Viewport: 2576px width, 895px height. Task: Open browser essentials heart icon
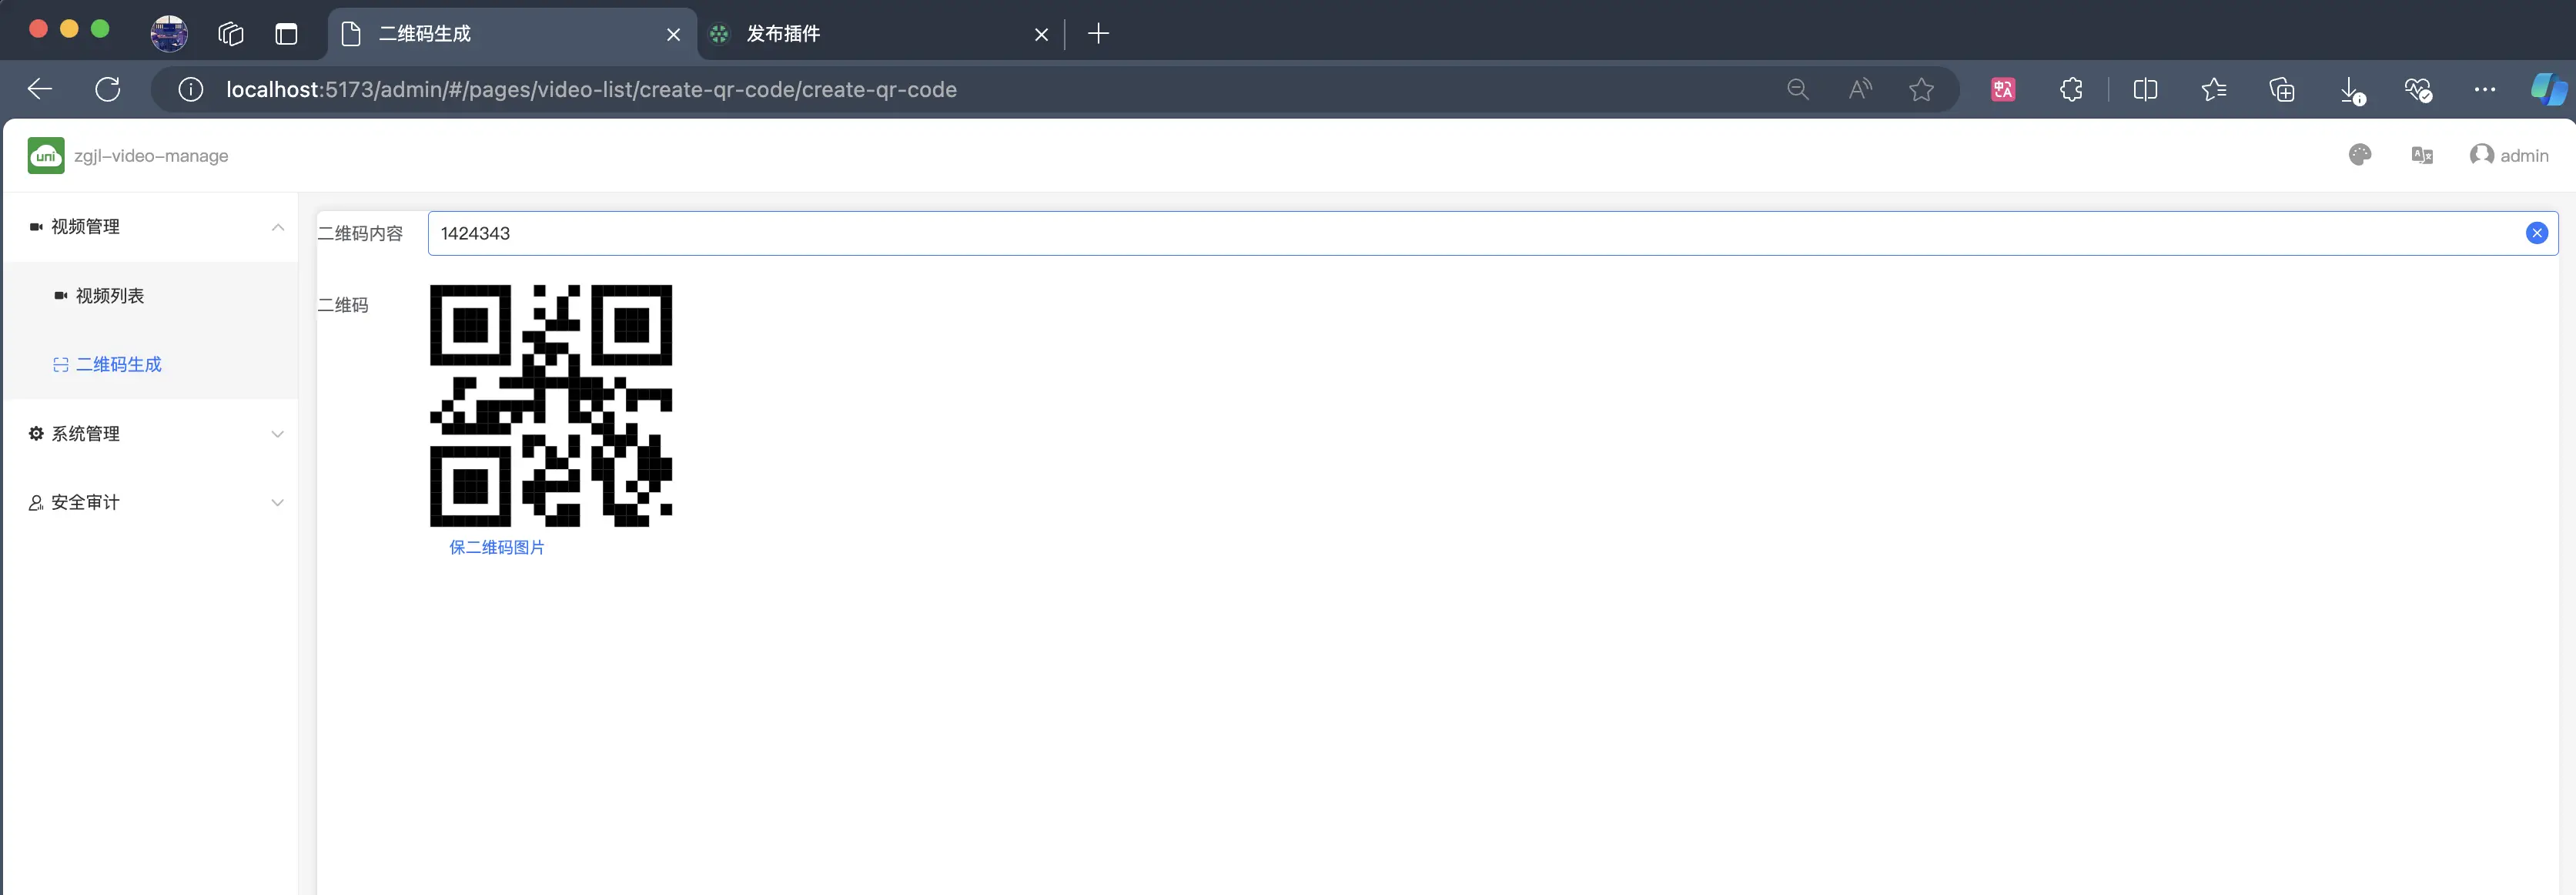pyautogui.click(x=2418, y=90)
